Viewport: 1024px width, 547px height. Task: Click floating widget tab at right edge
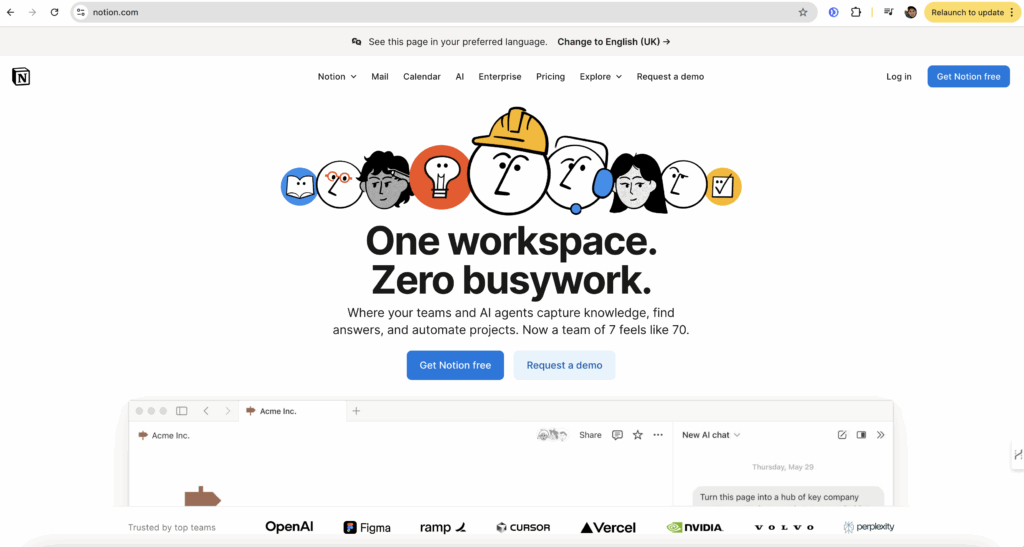click(1017, 455)
